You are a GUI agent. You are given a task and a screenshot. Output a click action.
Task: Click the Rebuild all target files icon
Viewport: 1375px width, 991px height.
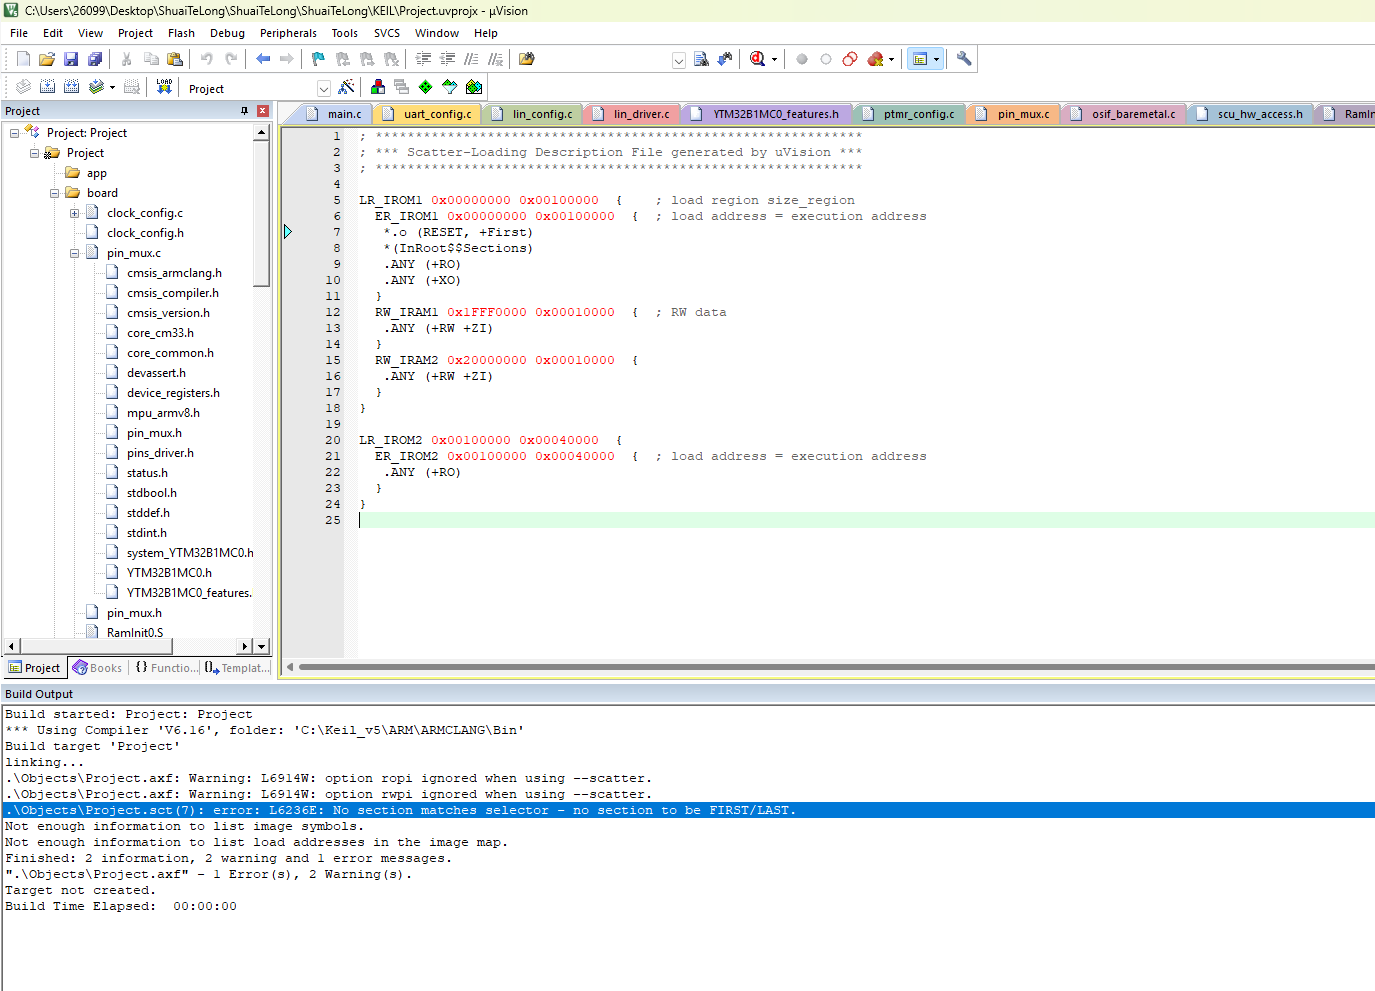[71, 87]
